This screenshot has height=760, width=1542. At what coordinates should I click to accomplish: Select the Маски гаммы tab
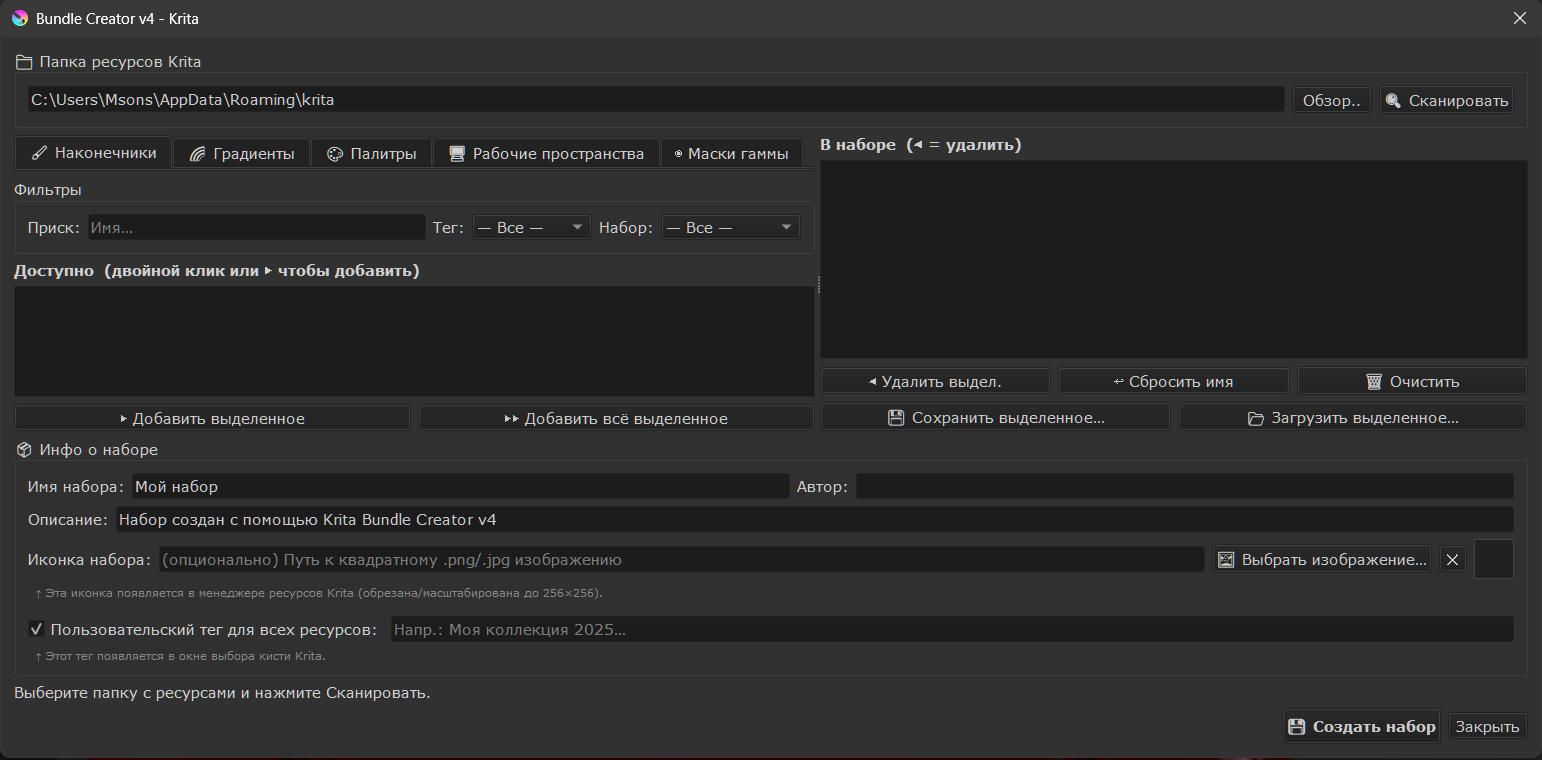click(731, 154)
